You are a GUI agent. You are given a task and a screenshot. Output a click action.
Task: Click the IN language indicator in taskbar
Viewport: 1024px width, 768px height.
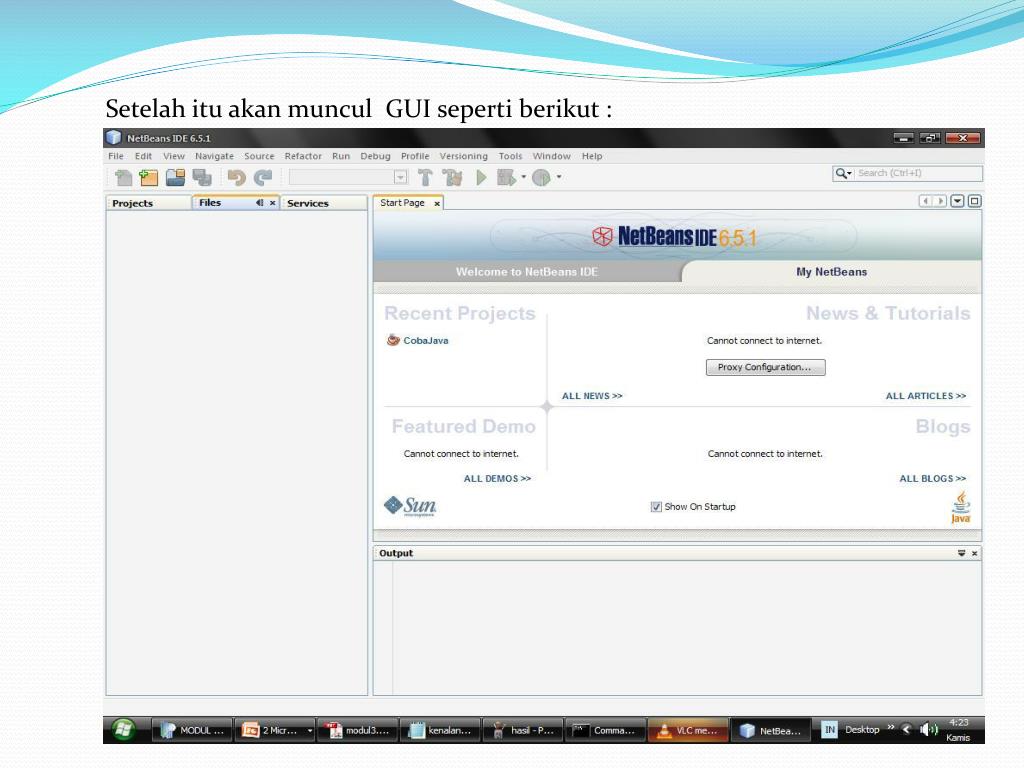[x=829, y=729]
